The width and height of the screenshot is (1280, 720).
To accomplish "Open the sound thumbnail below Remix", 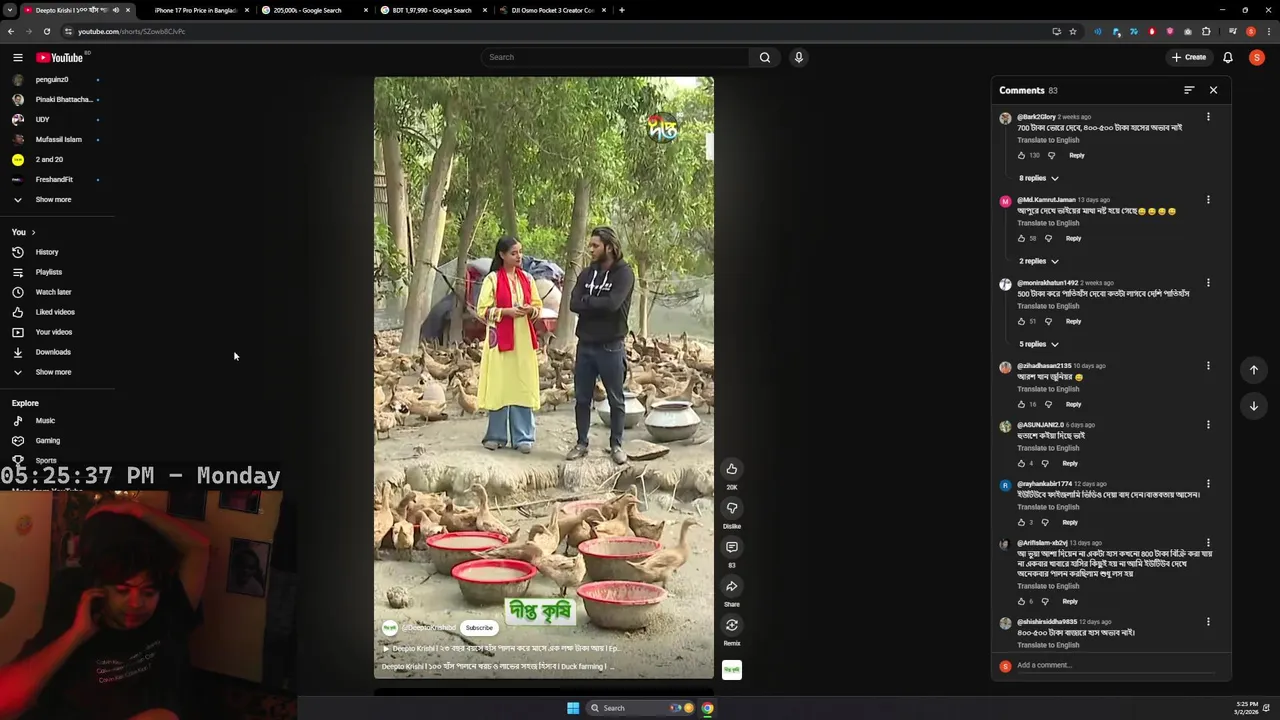I will [x=732, y=670].
